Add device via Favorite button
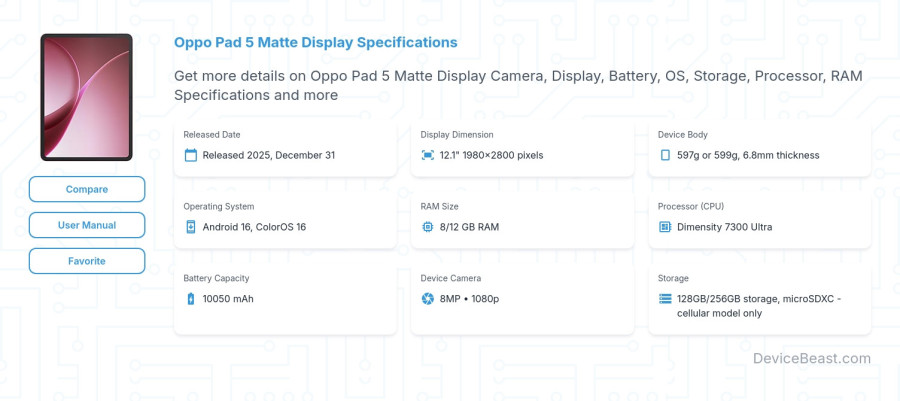The image size is (900, 401). tap(87, 261)
